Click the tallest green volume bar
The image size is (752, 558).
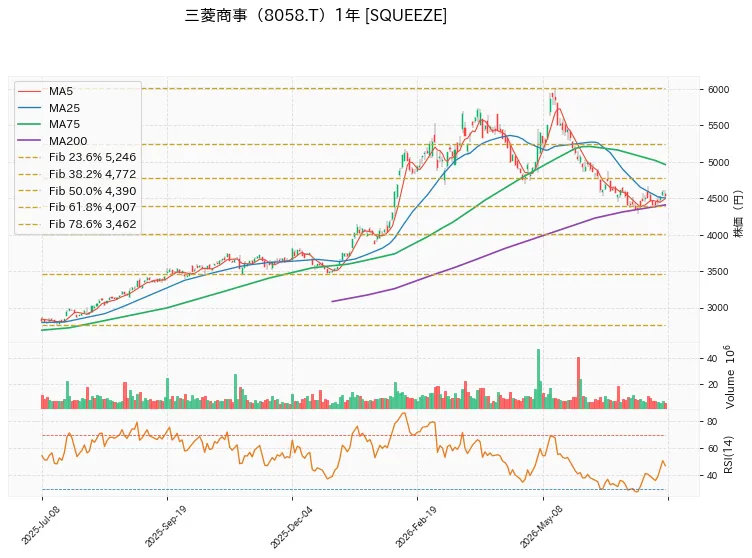click(x=538, y=379)
